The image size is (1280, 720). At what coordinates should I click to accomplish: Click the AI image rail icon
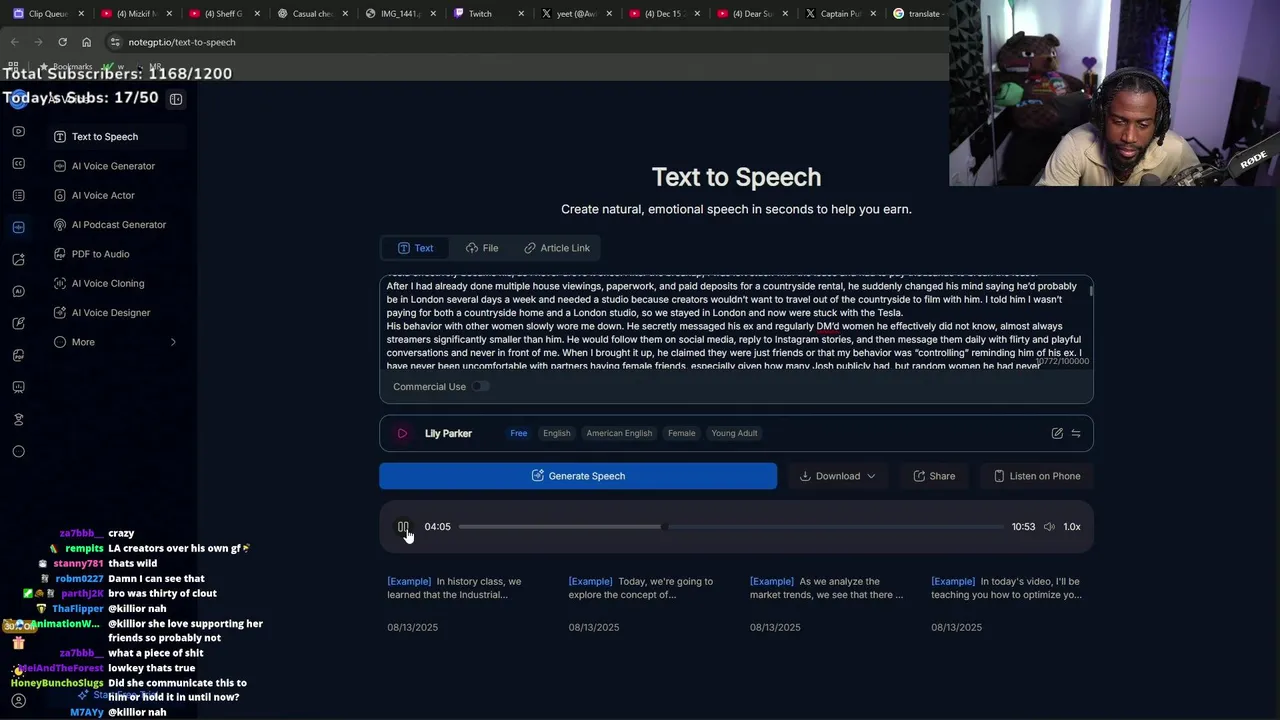coord(18,259)
